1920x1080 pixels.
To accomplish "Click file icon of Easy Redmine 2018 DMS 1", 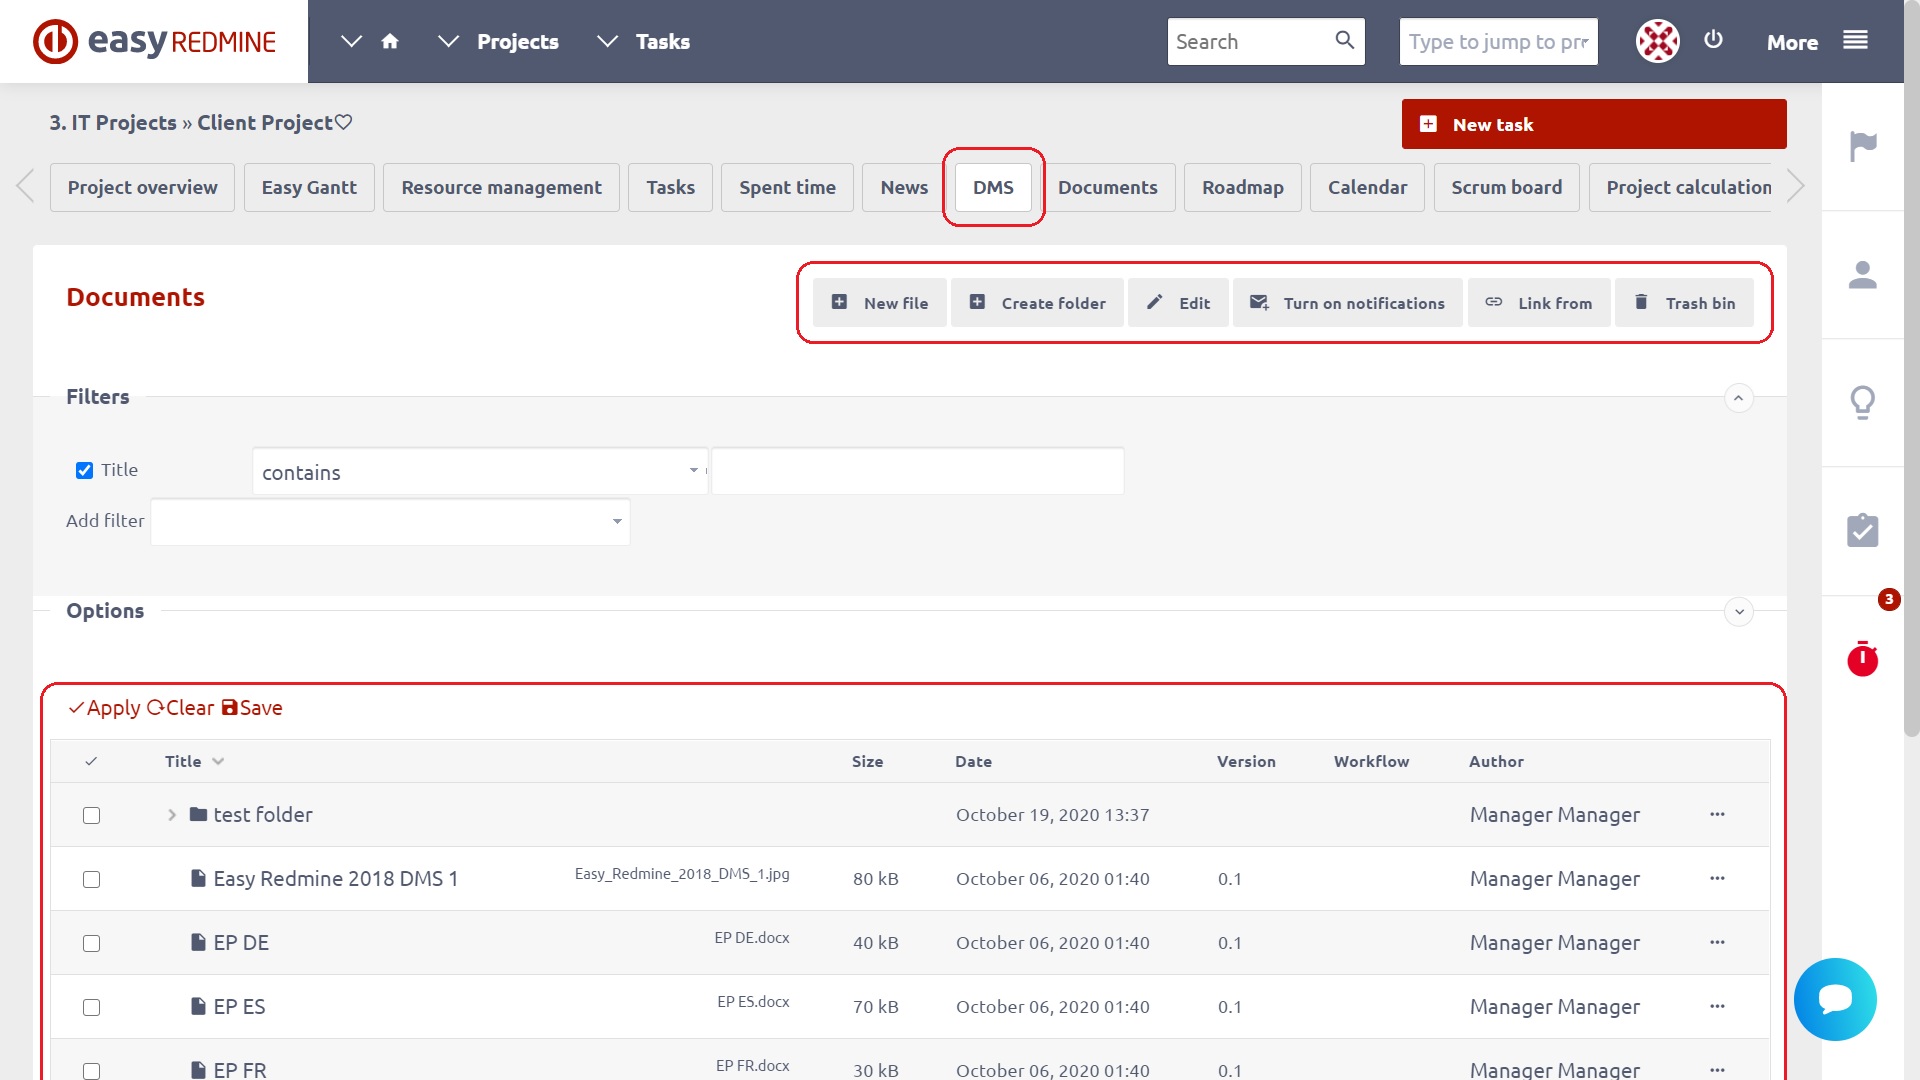I will tap(198, 878).
